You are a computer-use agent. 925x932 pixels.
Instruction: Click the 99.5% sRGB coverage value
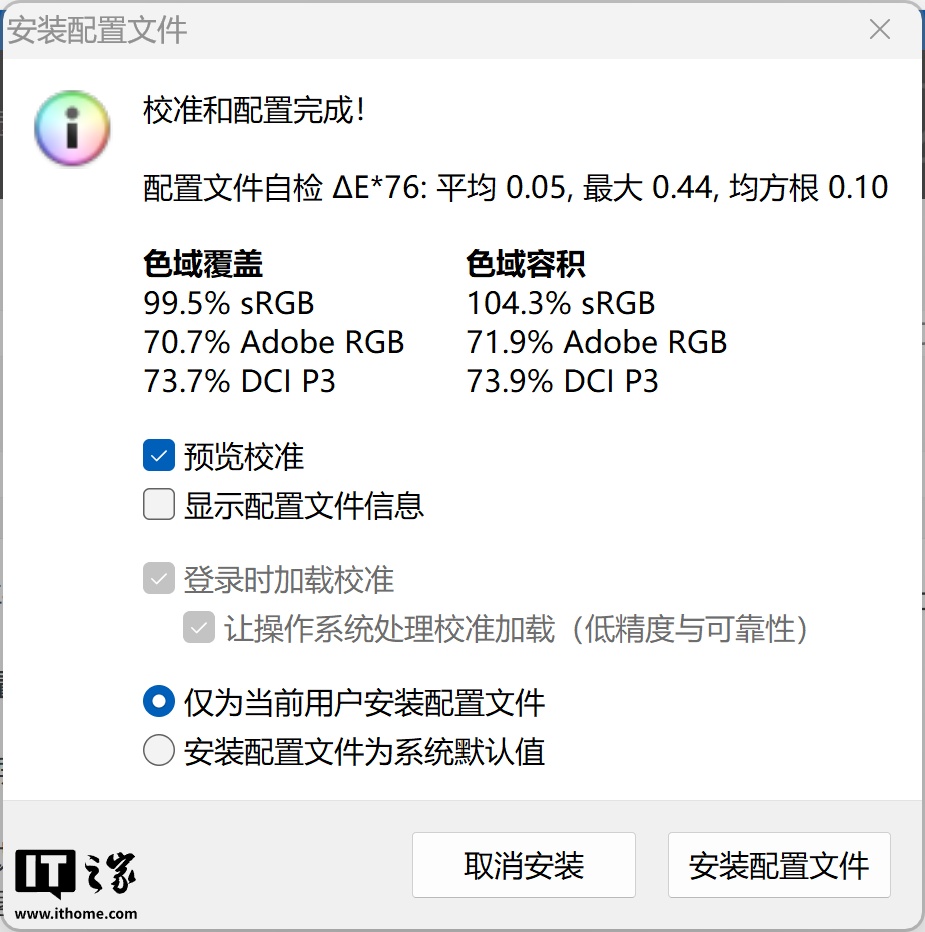(229, 303)
